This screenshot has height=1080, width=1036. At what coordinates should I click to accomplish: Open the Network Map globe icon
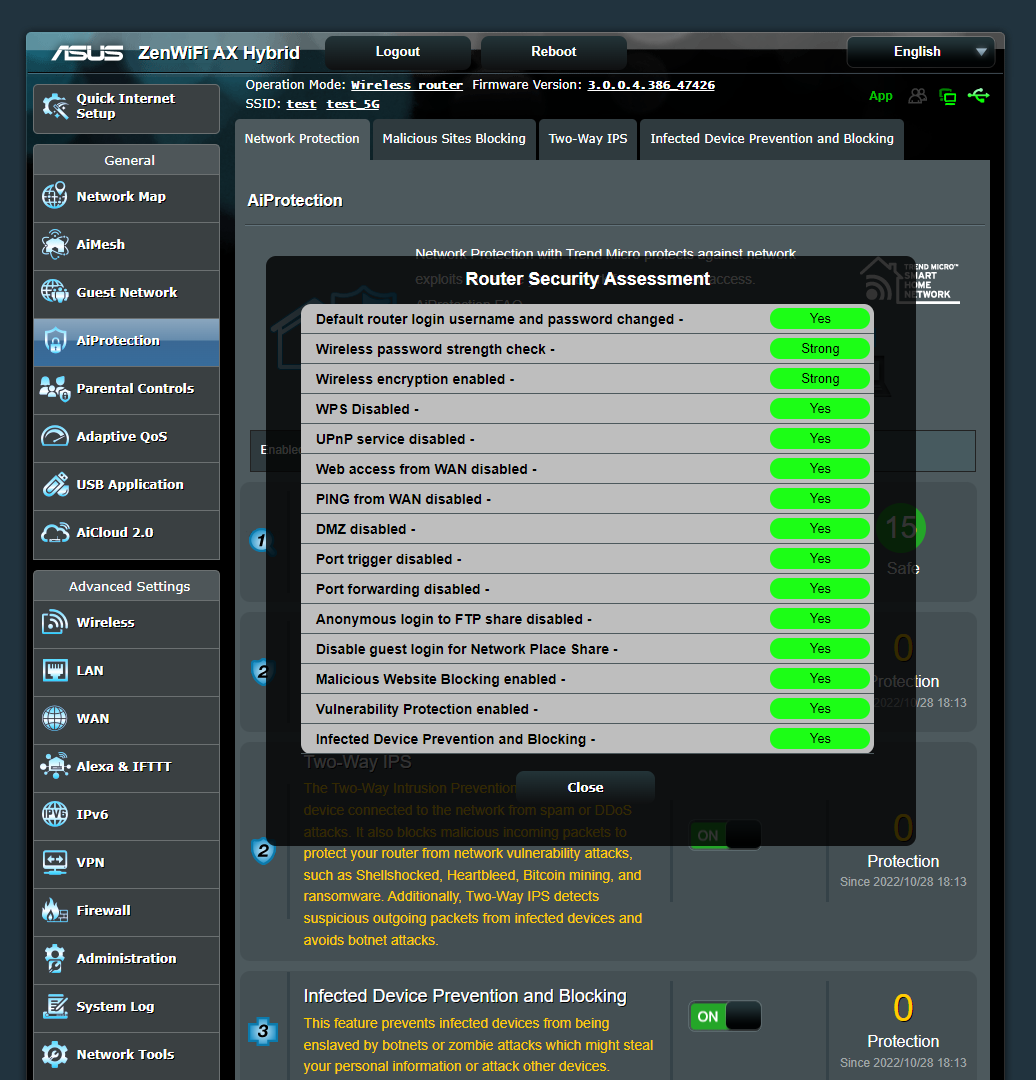[x=53, y=196]
